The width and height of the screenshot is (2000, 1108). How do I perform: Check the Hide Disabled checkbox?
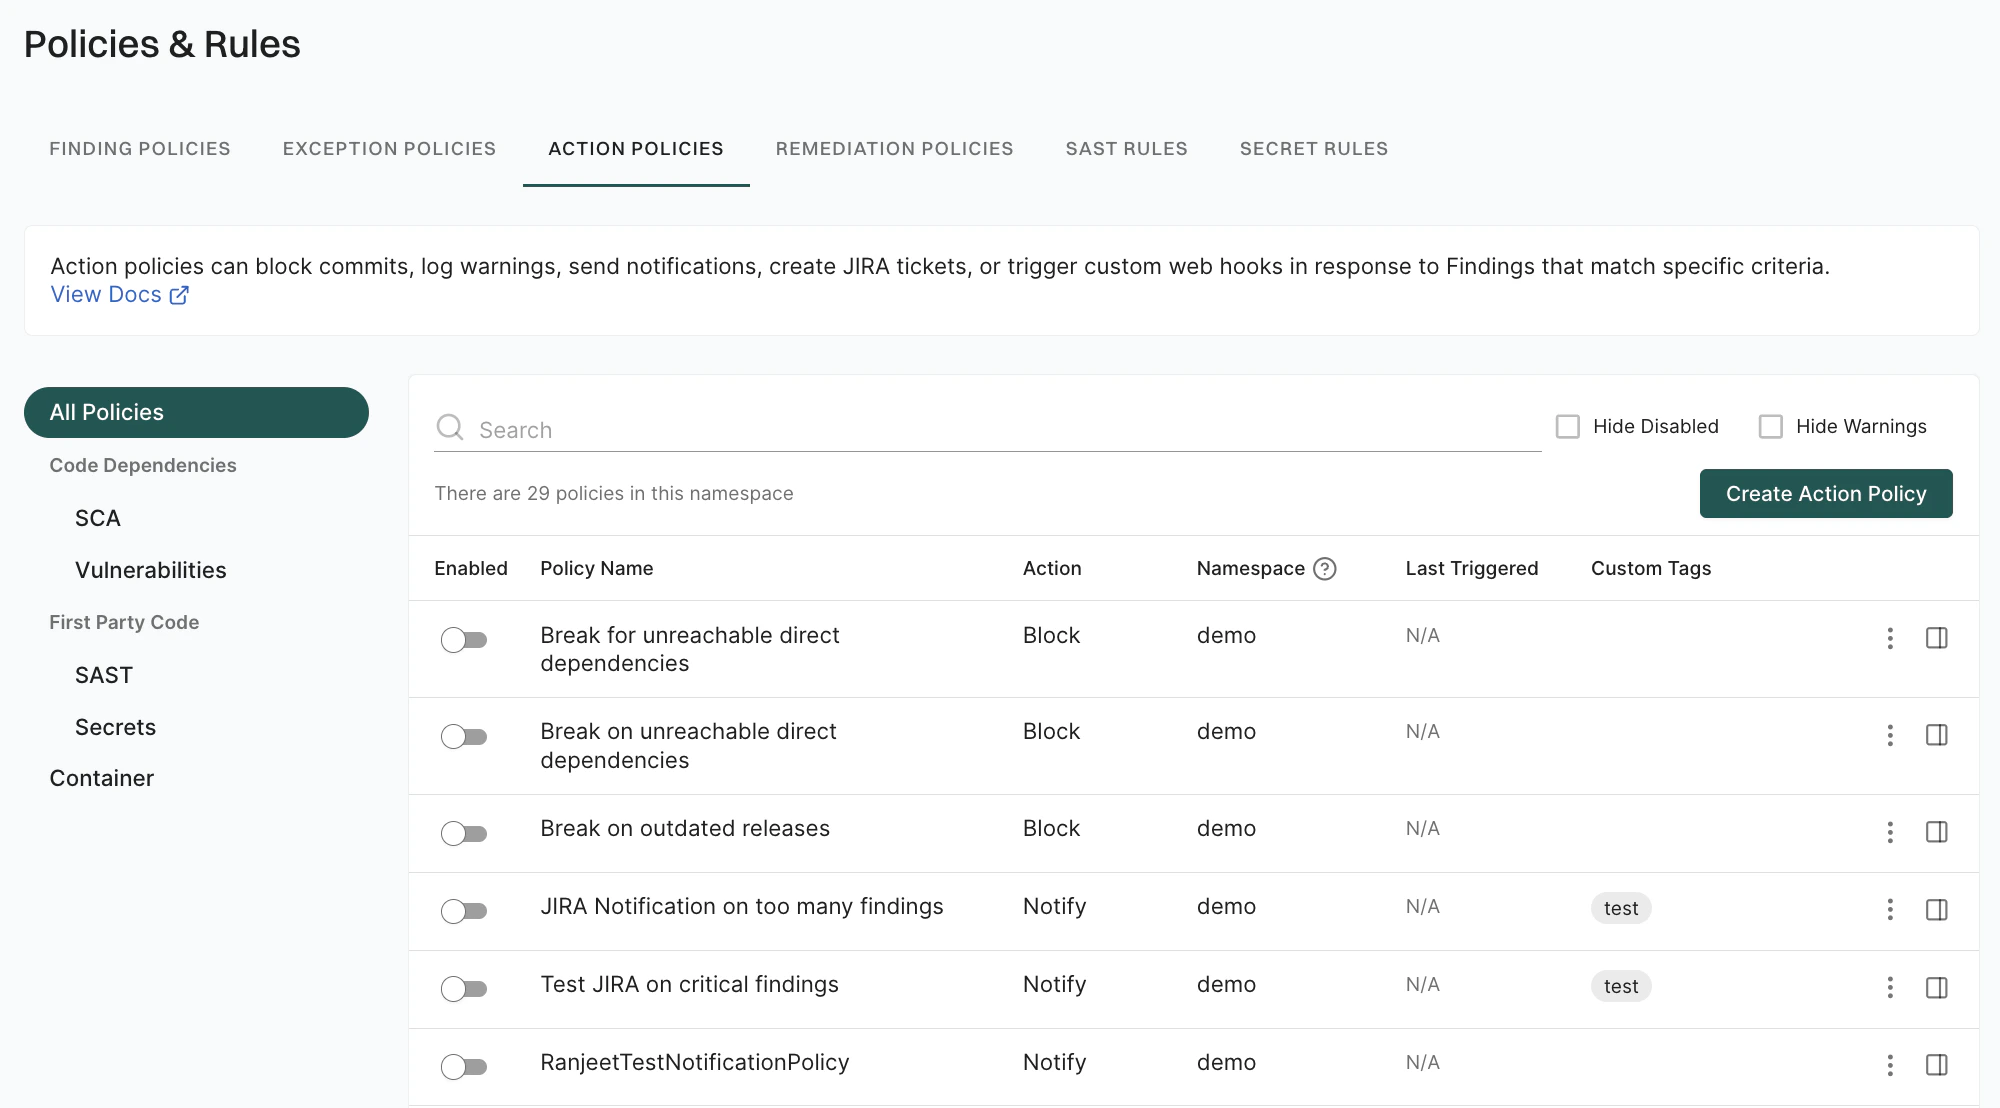pos(1568,427)
